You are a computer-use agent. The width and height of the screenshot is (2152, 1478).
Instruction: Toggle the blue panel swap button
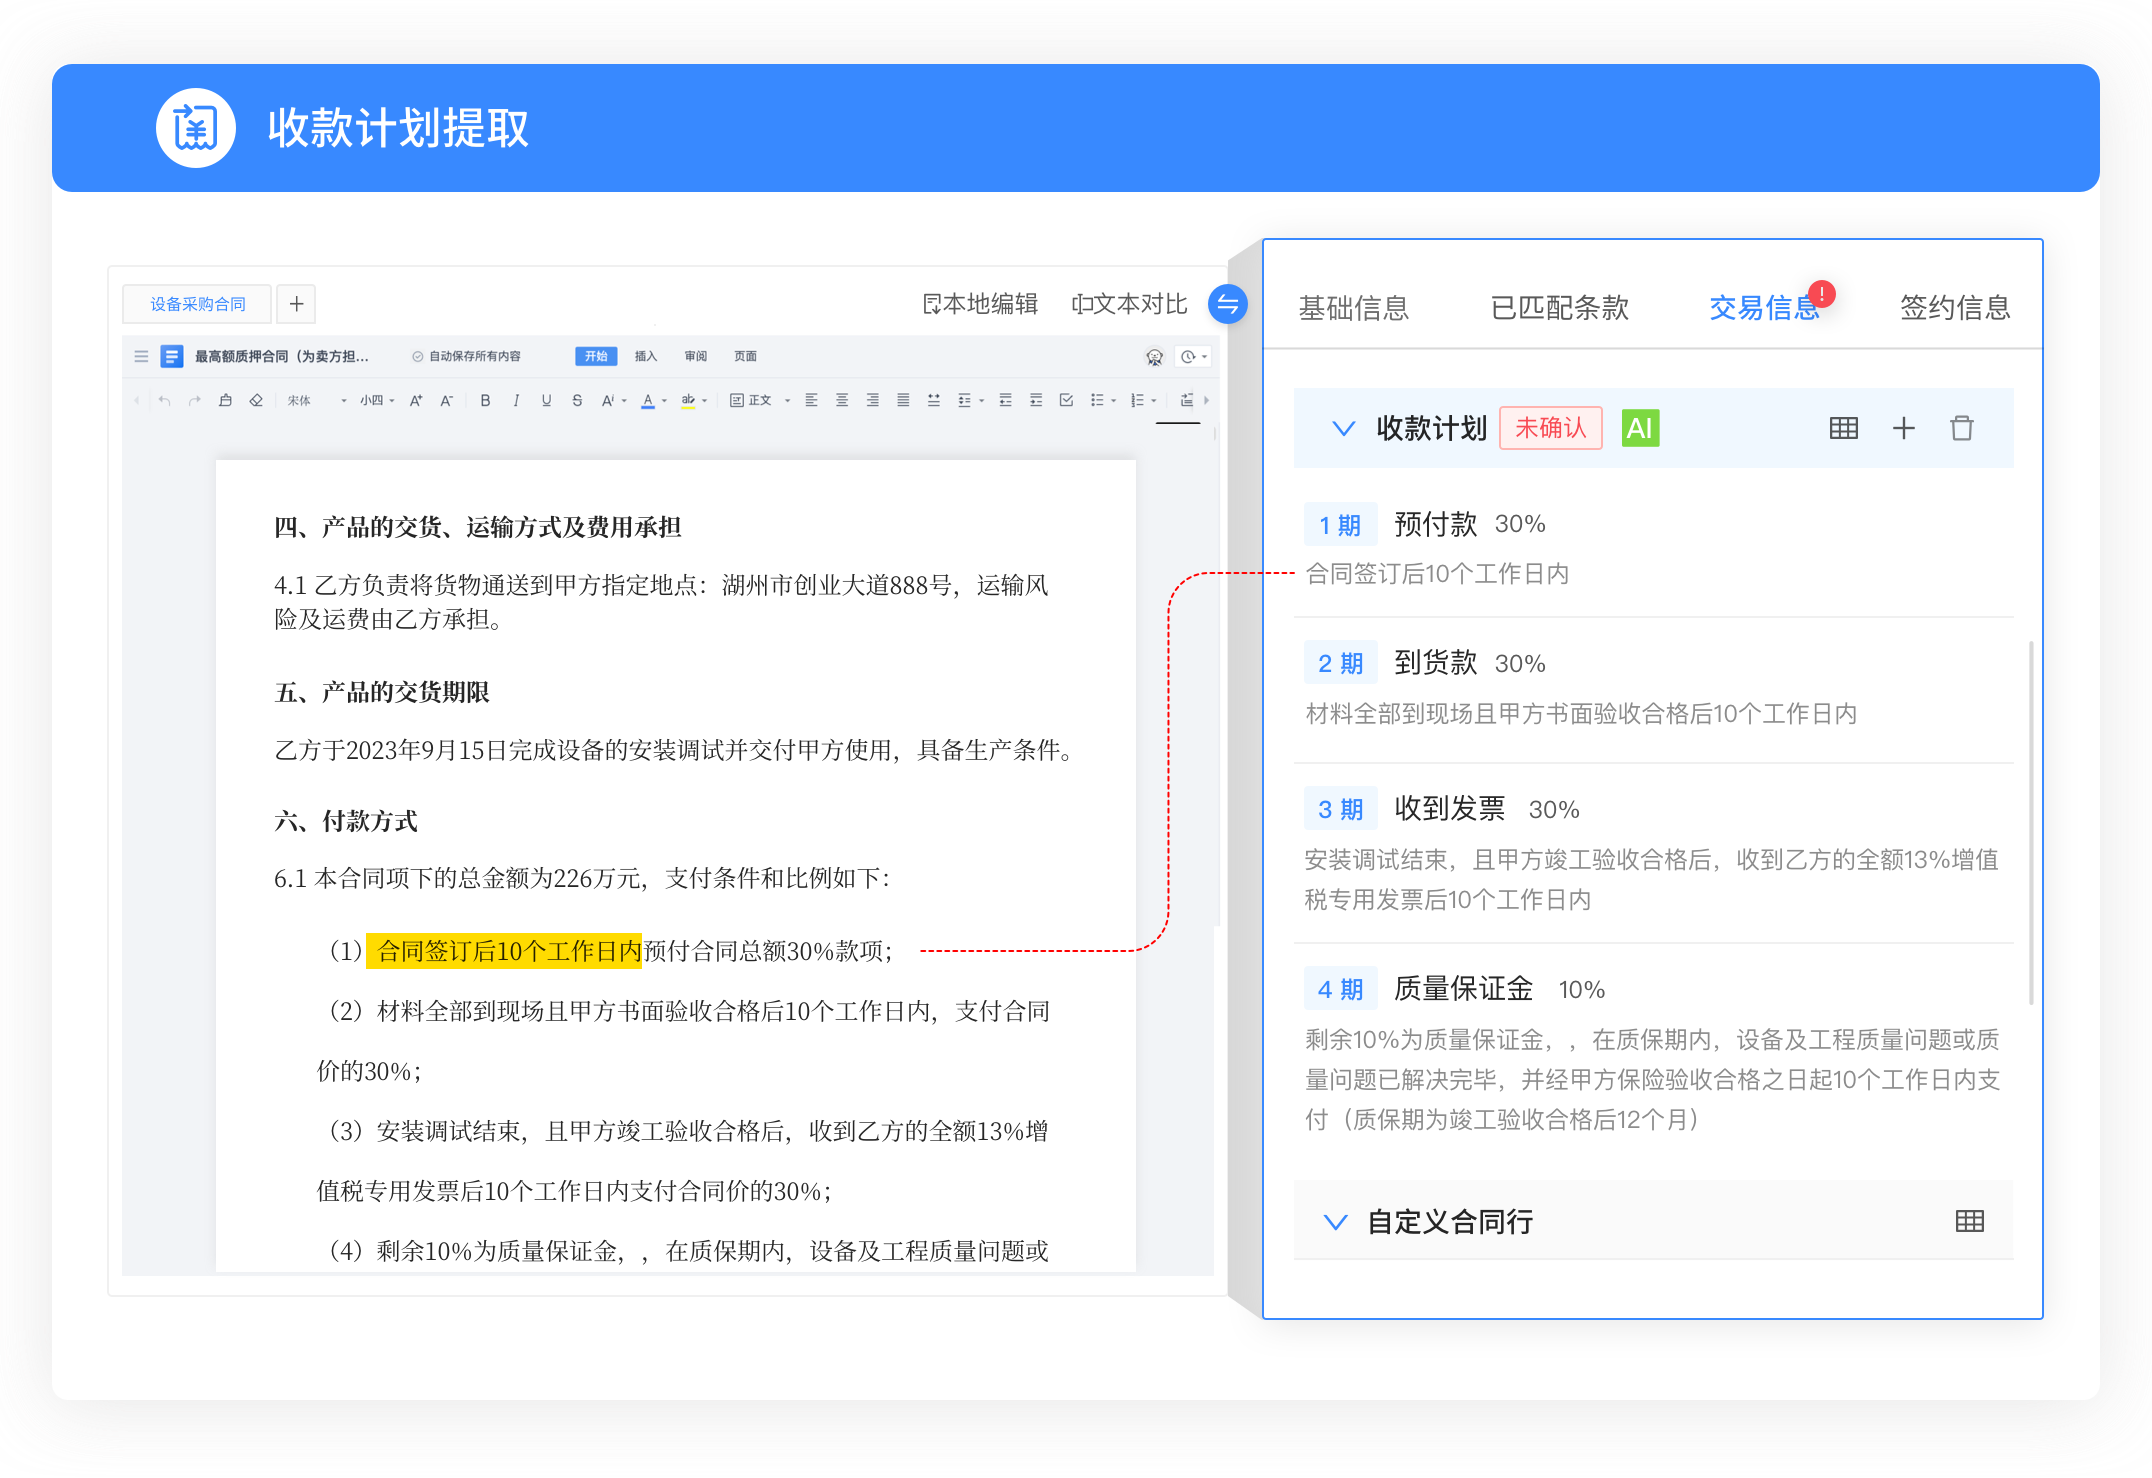click(x=1227, y=304)
